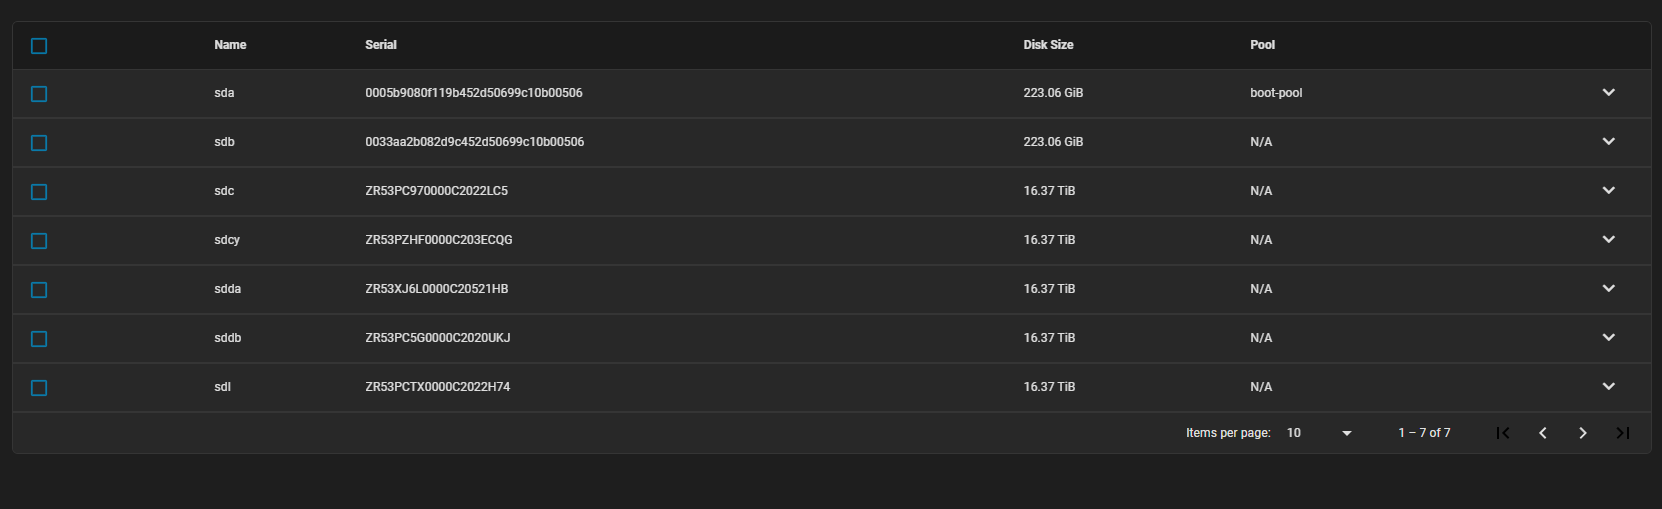Viewport: 1662px width, 509px height.
Task: Select all disks with header checkbox
Action: point(39,45)
